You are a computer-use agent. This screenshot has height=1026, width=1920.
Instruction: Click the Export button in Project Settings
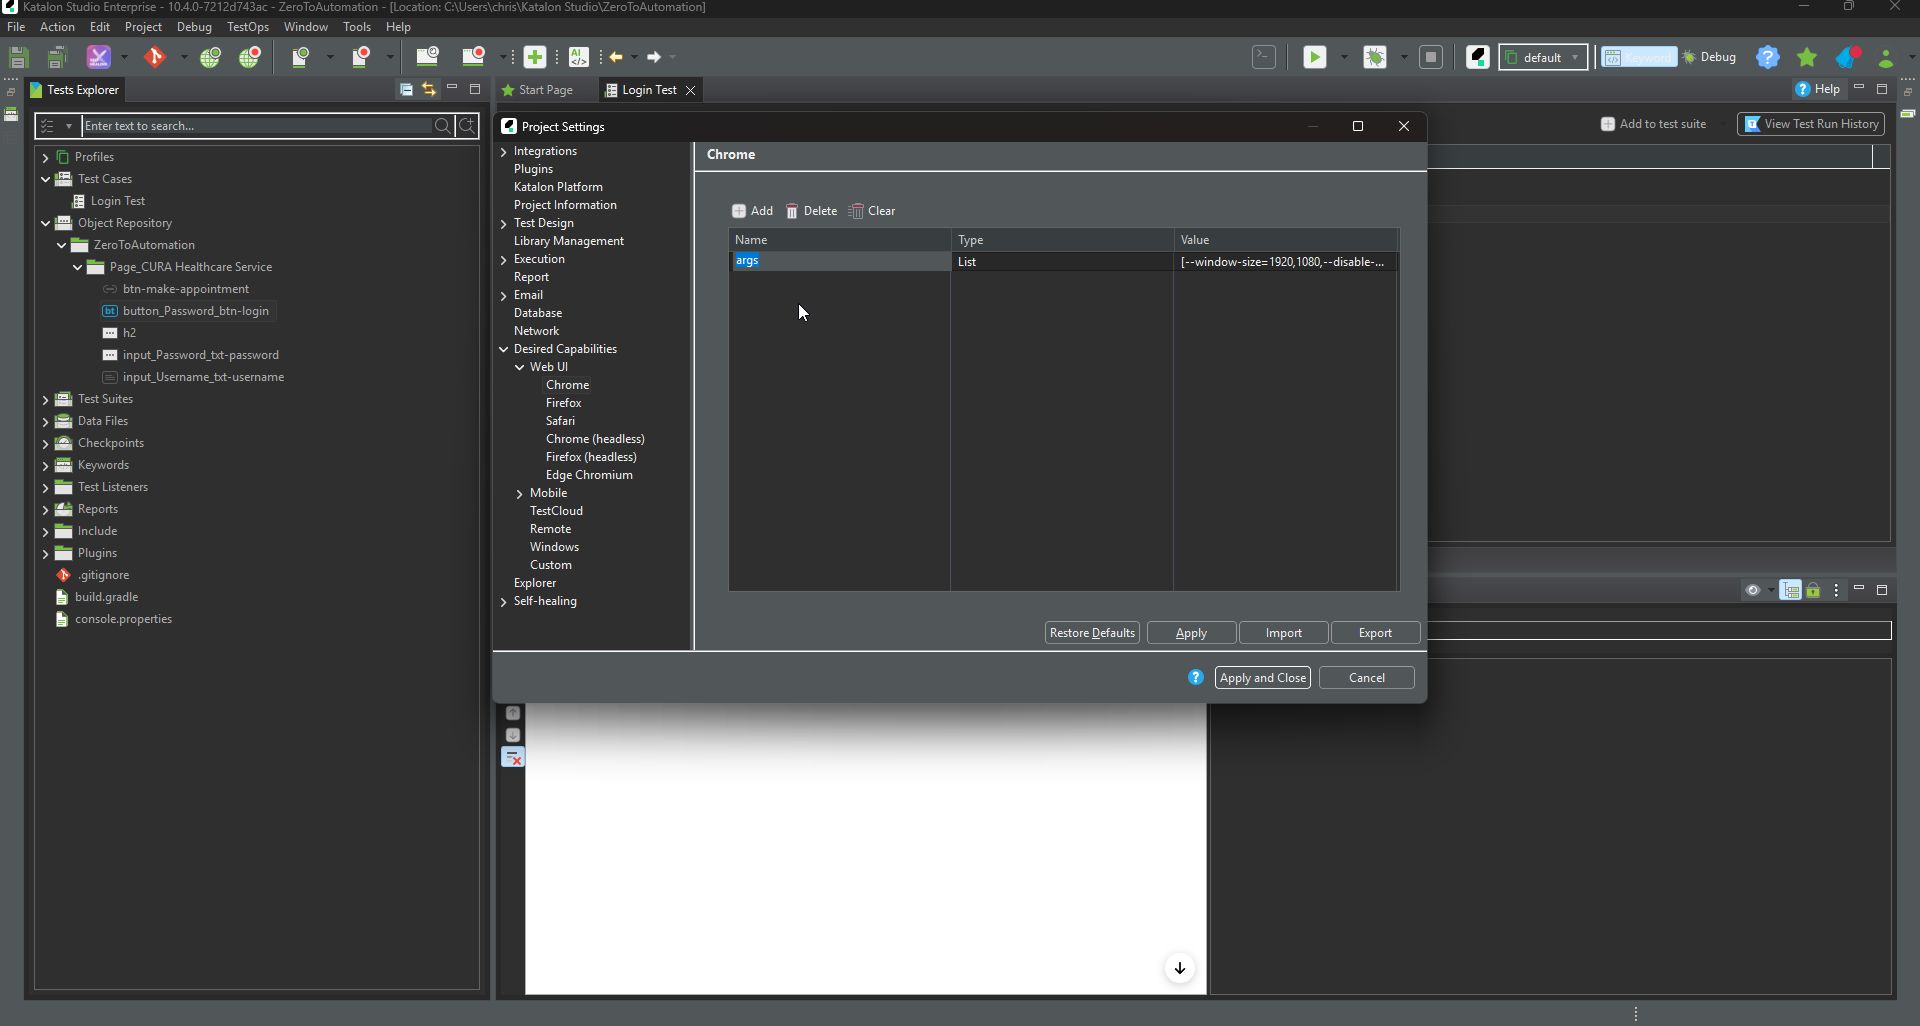(x=1375, y=633)
